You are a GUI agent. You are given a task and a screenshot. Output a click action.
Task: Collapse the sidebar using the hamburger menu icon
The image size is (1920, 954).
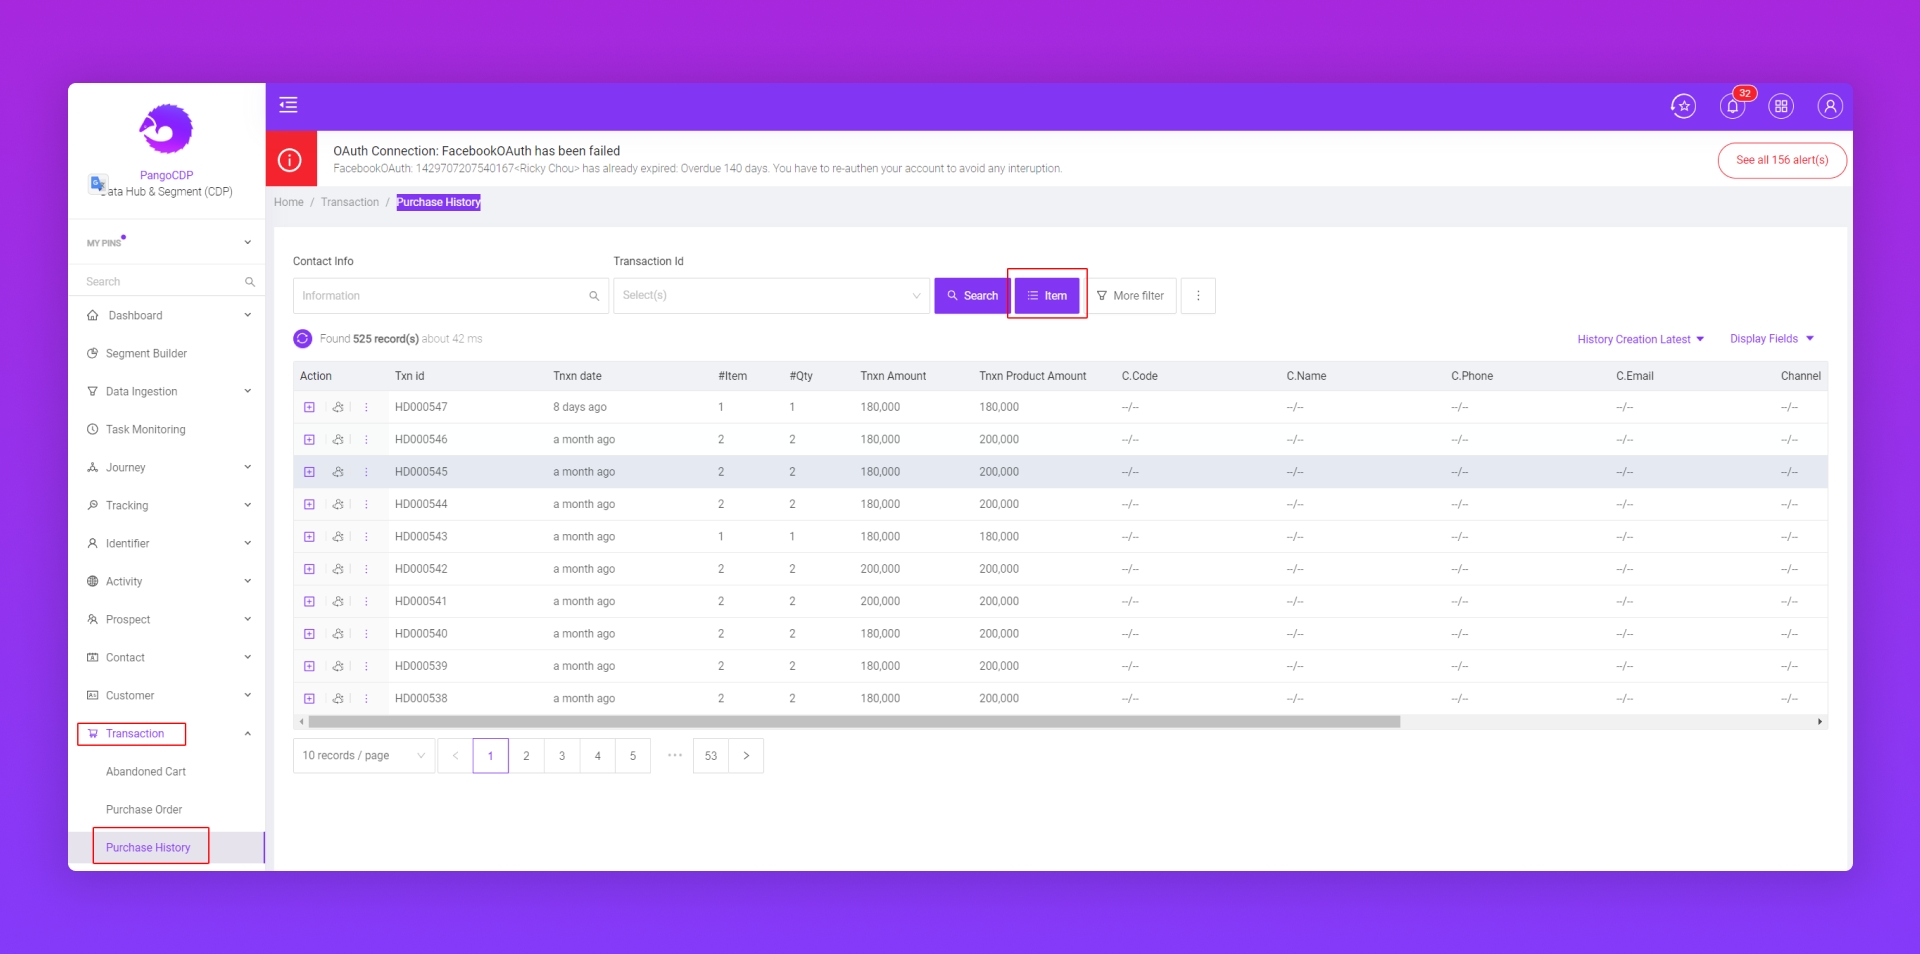click(288, 105)
